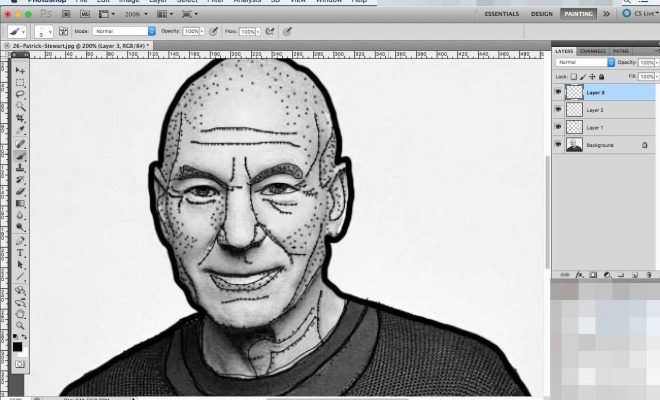The image size is (660, 400).
Task: Select the Brush tool in toolbox
Action: click(20, 156)
